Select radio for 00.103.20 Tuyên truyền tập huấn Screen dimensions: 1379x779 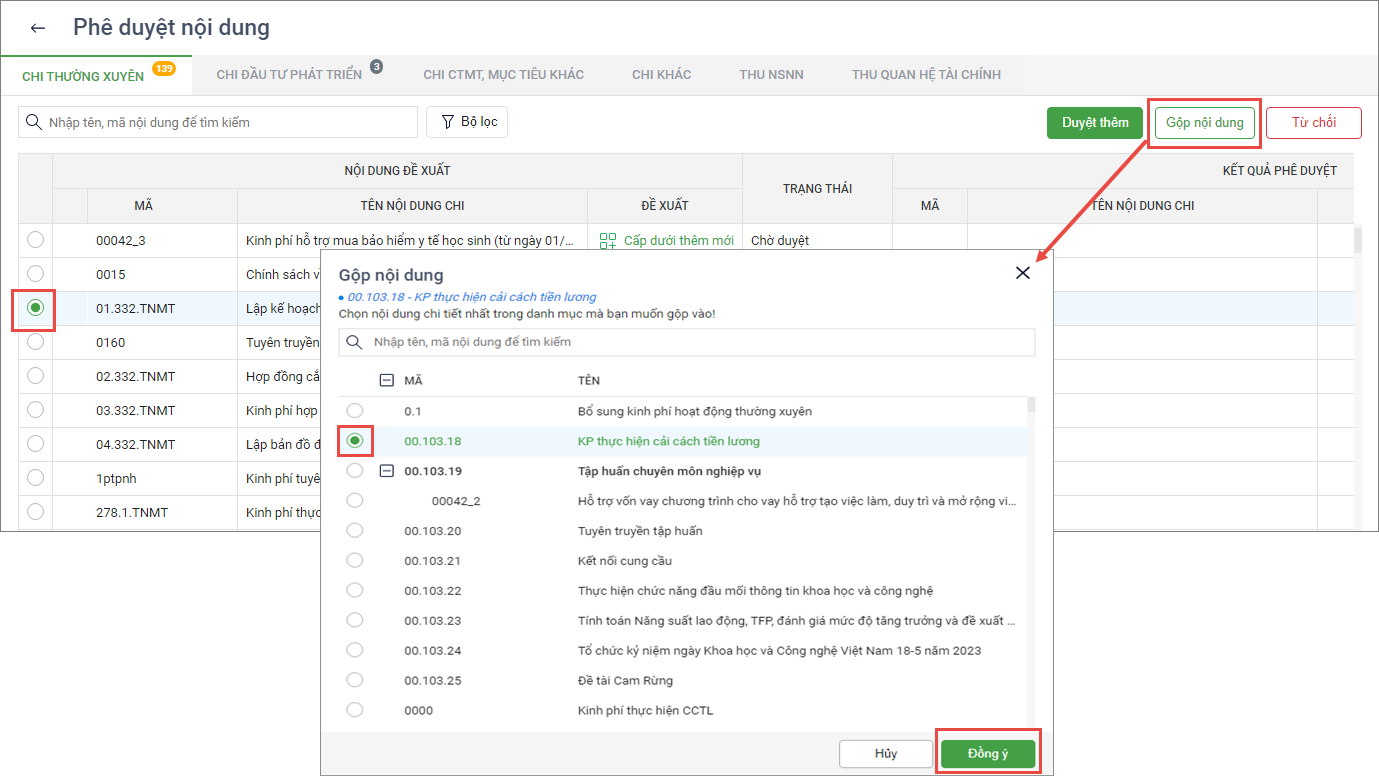point(355,531)
